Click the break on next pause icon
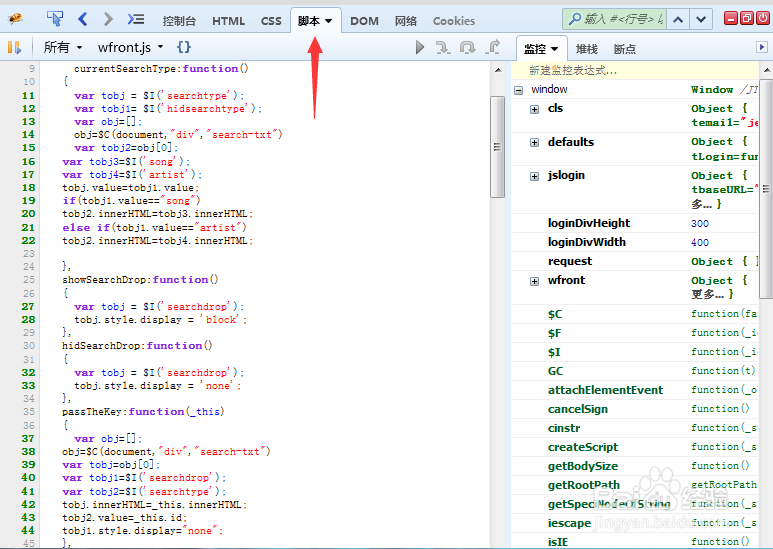This screenshot has height=549, width=773. click(14, 47)
